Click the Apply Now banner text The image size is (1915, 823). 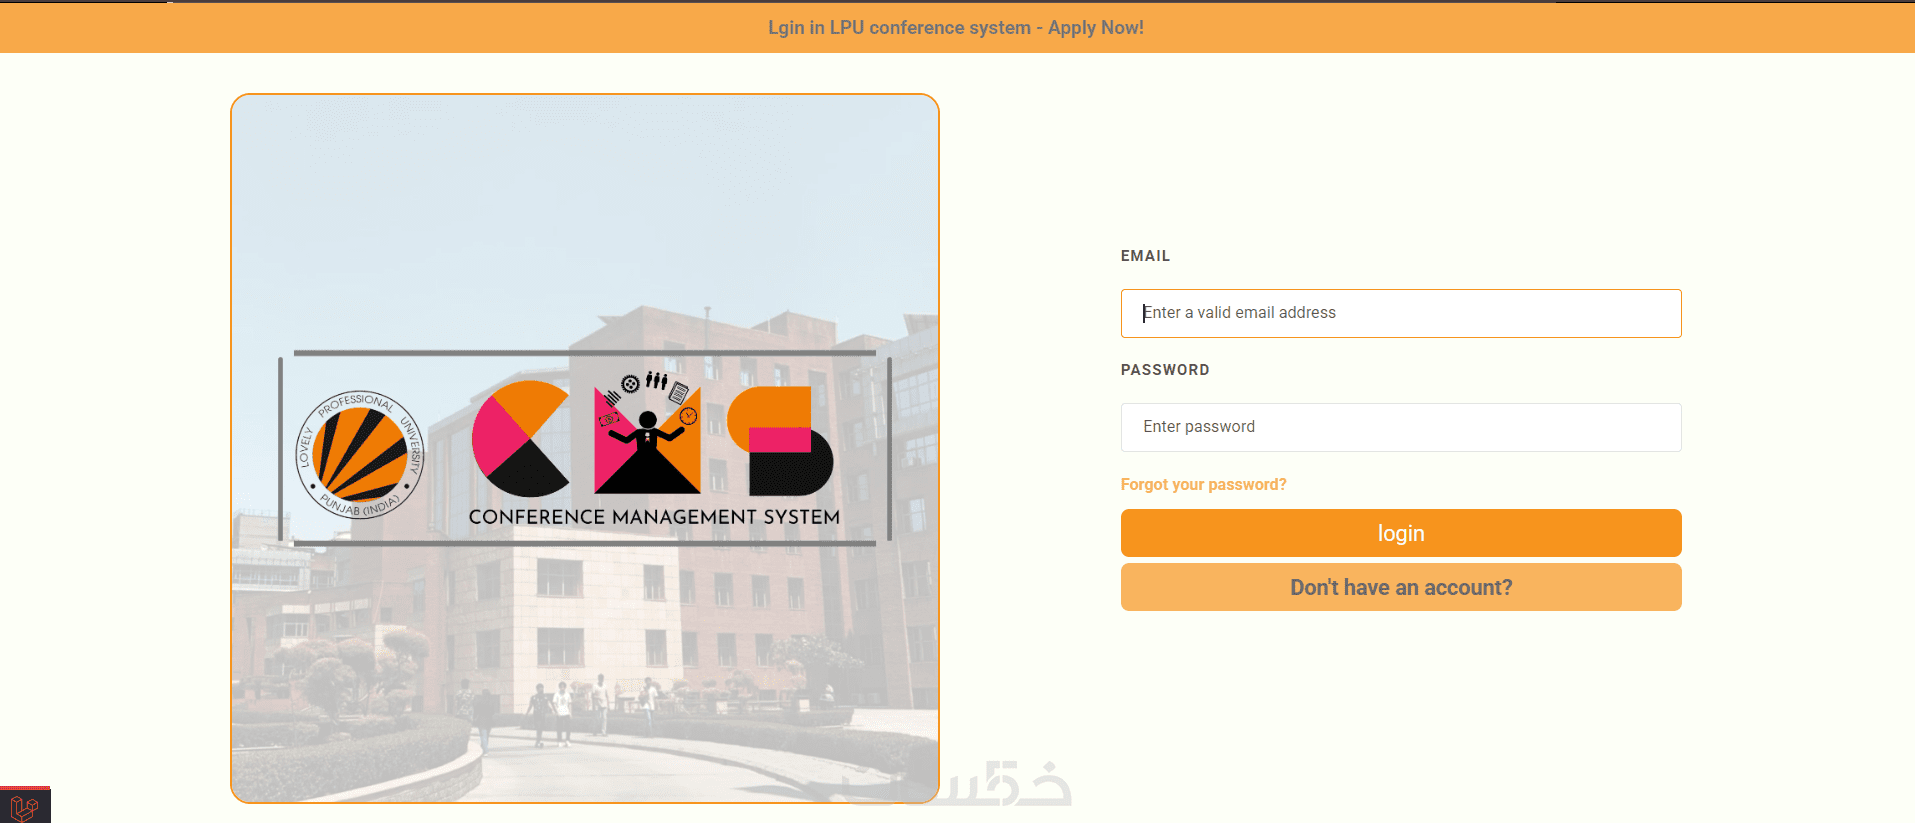(1095, 28)
